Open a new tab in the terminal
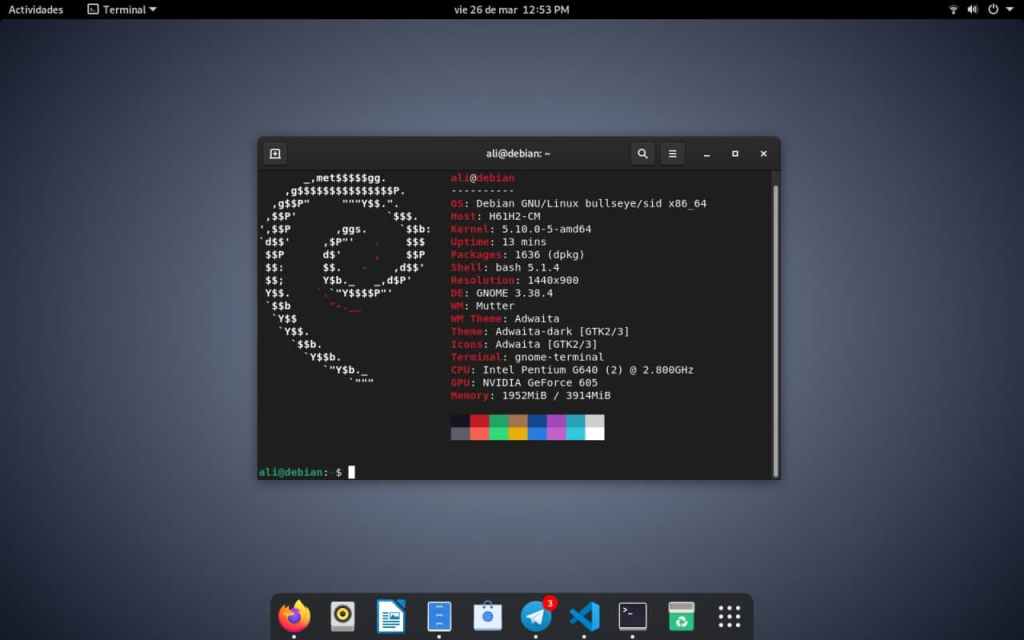 coord(275,153)
